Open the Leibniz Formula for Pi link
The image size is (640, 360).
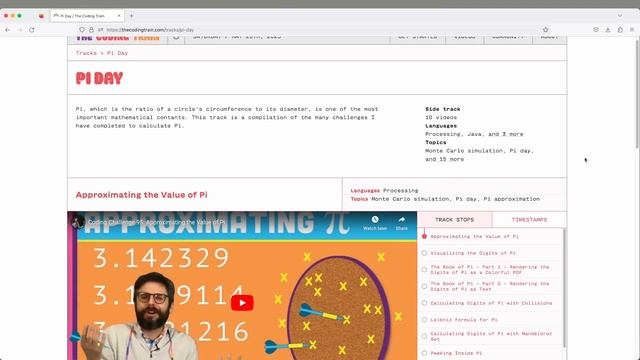[x=464, y=320]
